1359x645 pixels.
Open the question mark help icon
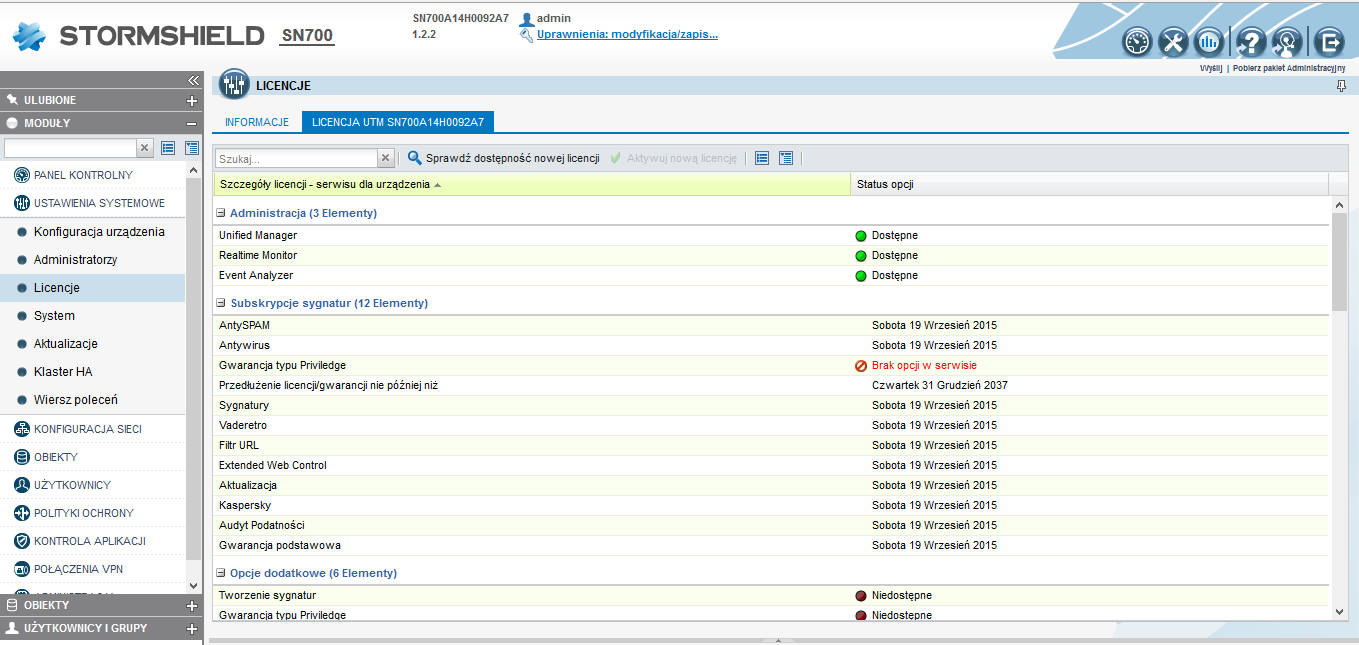tap(1251, 42)
